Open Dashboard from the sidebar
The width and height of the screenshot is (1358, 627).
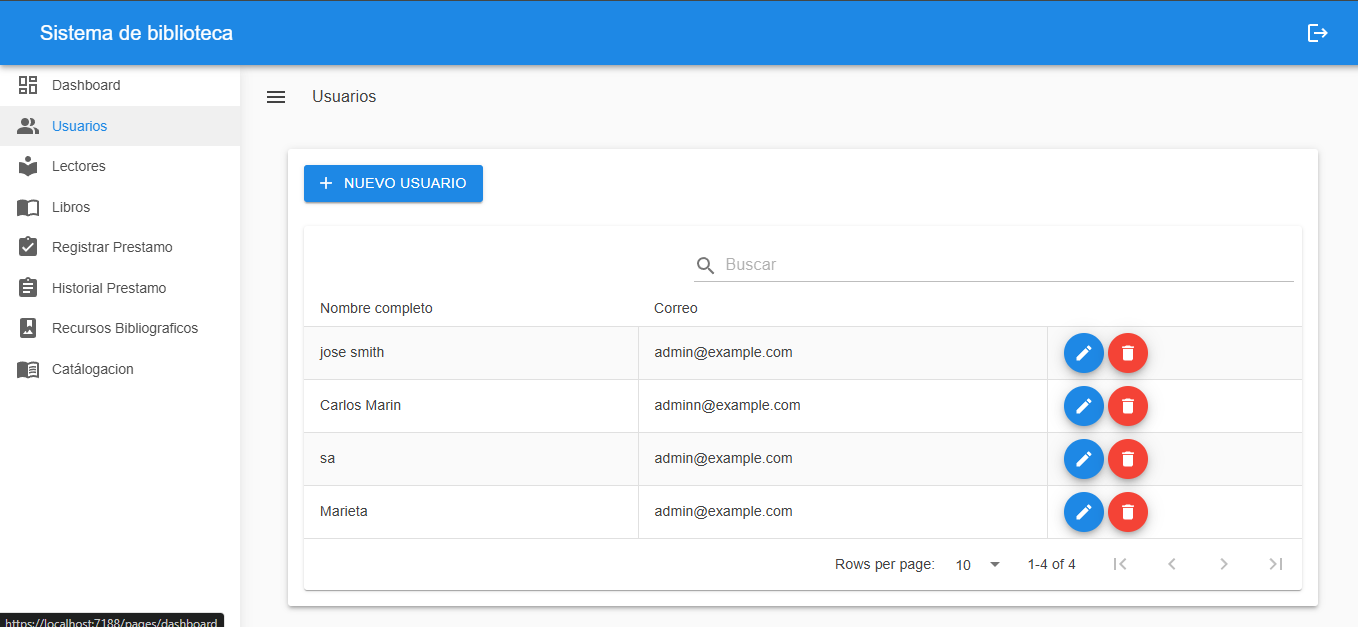(x=86, y=85)
